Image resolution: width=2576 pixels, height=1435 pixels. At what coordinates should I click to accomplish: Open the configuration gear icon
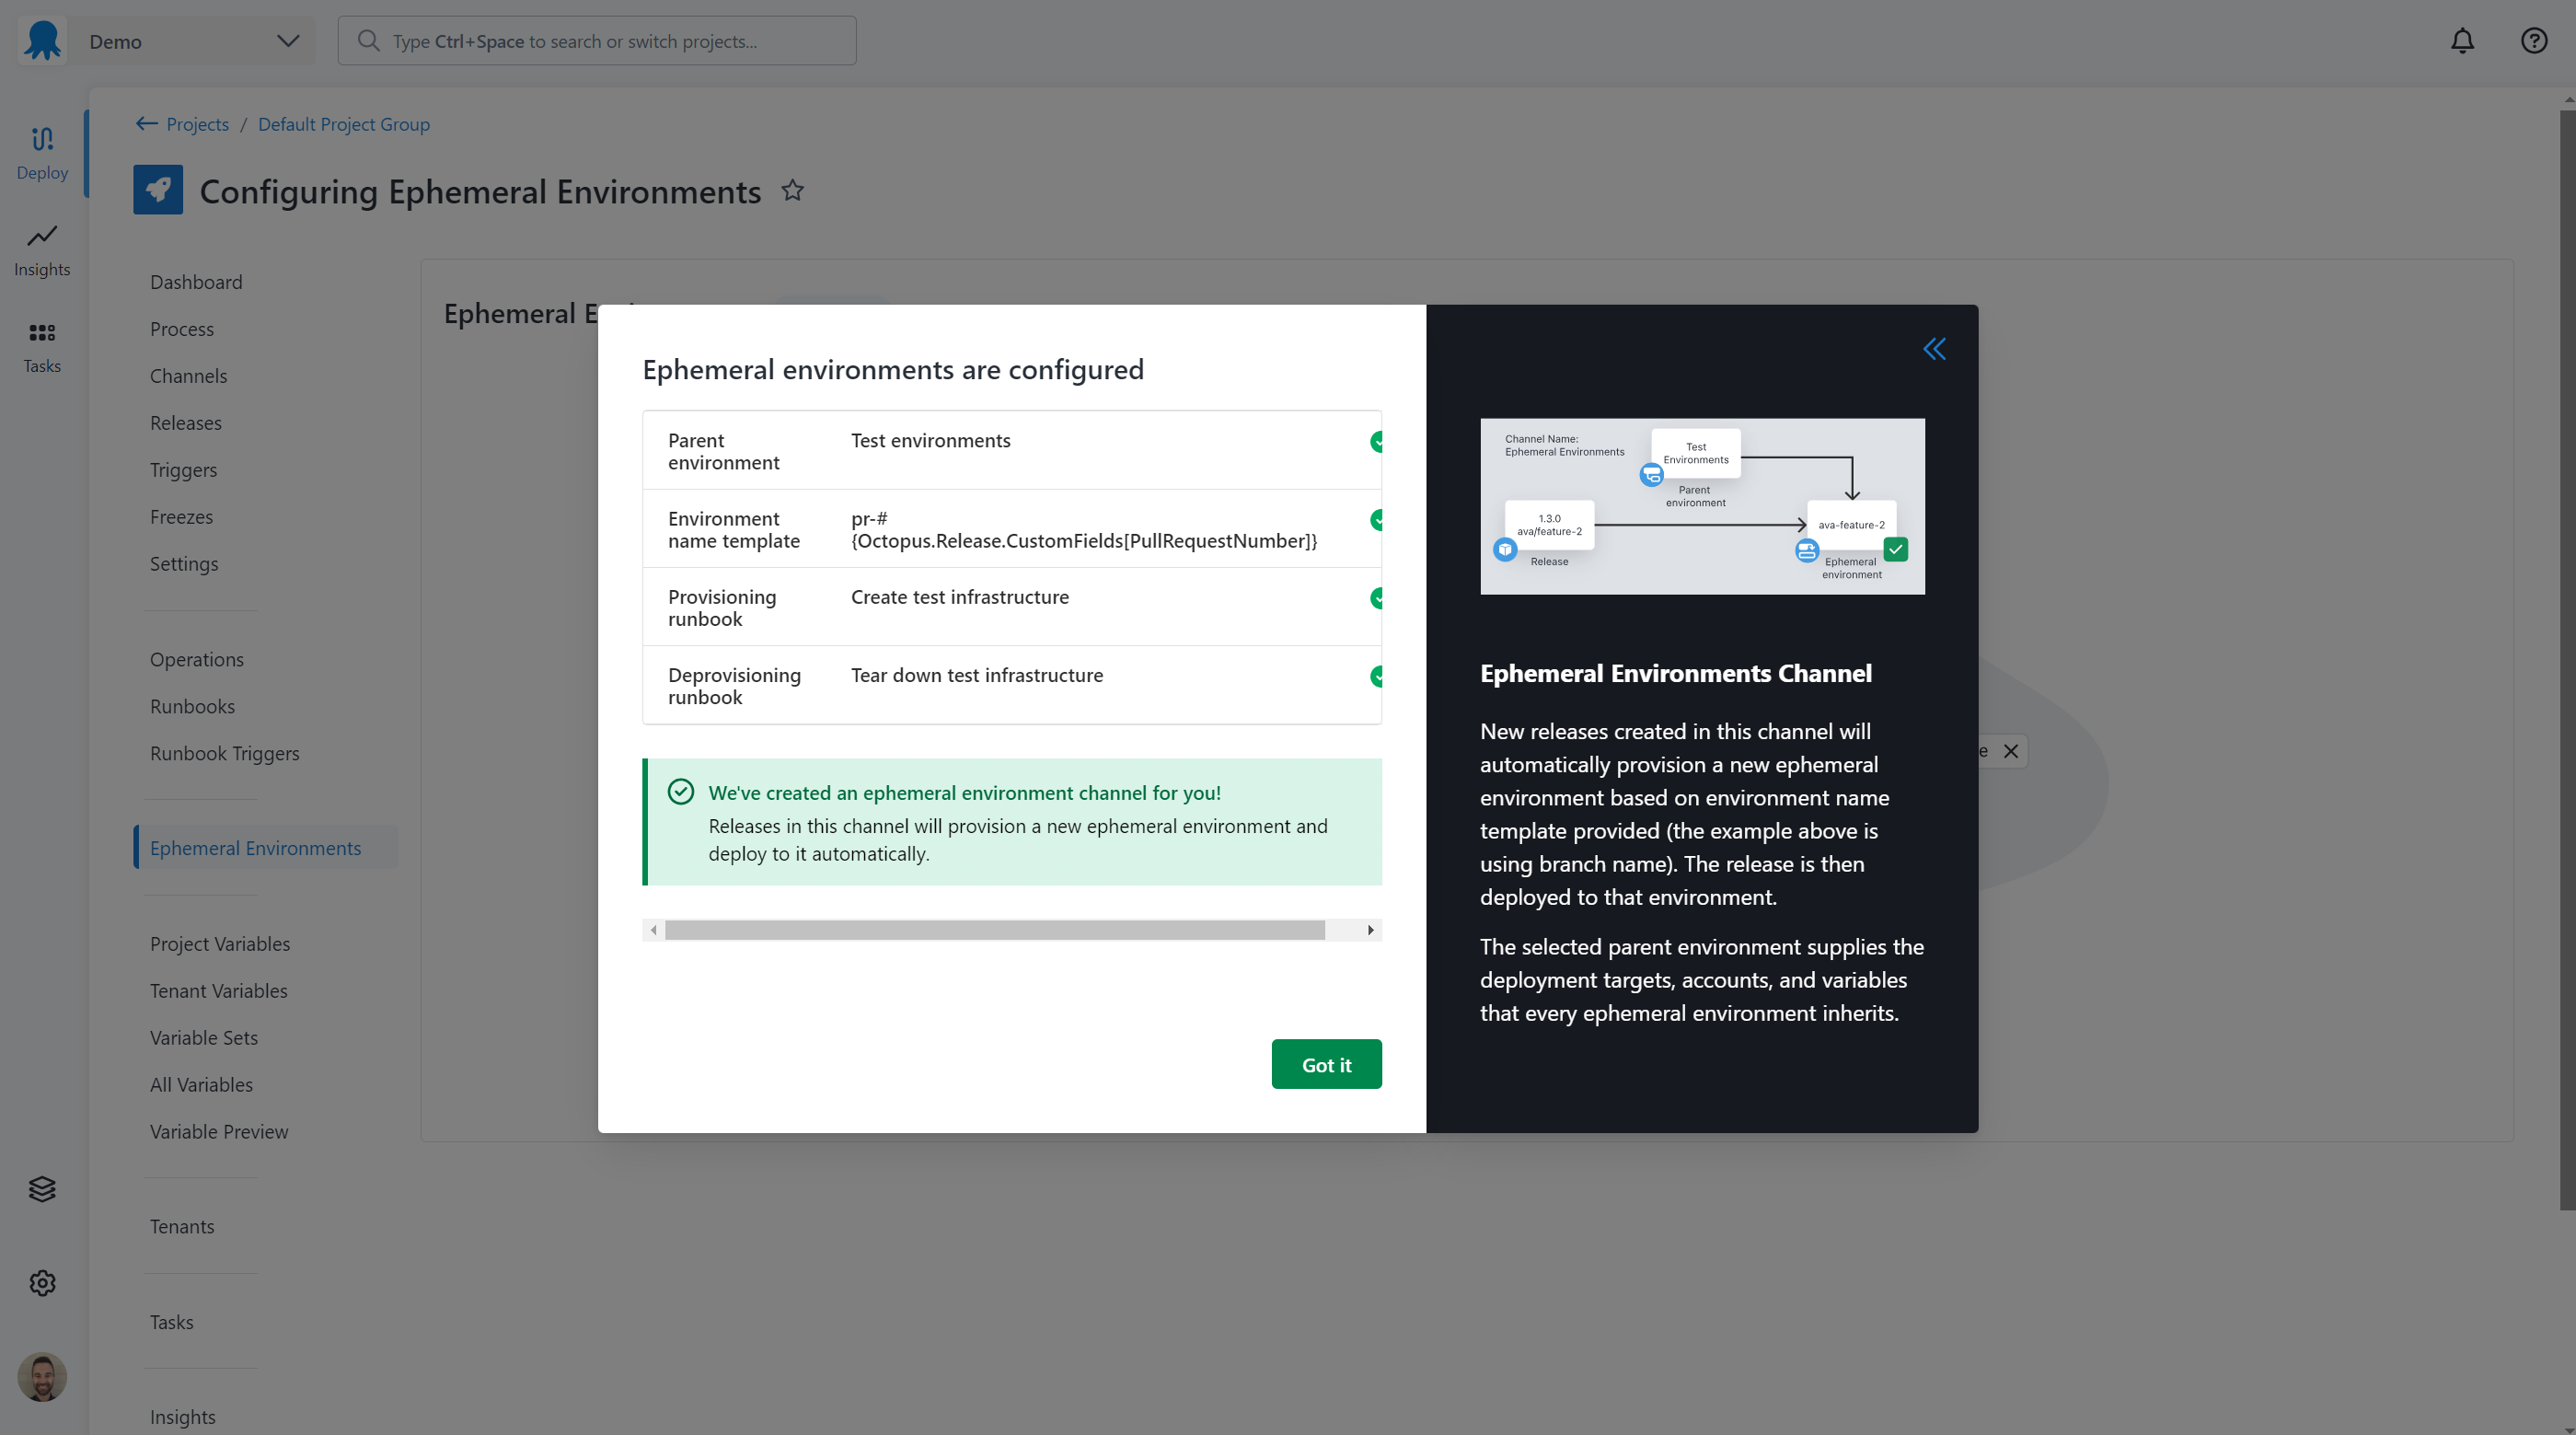42,1283
